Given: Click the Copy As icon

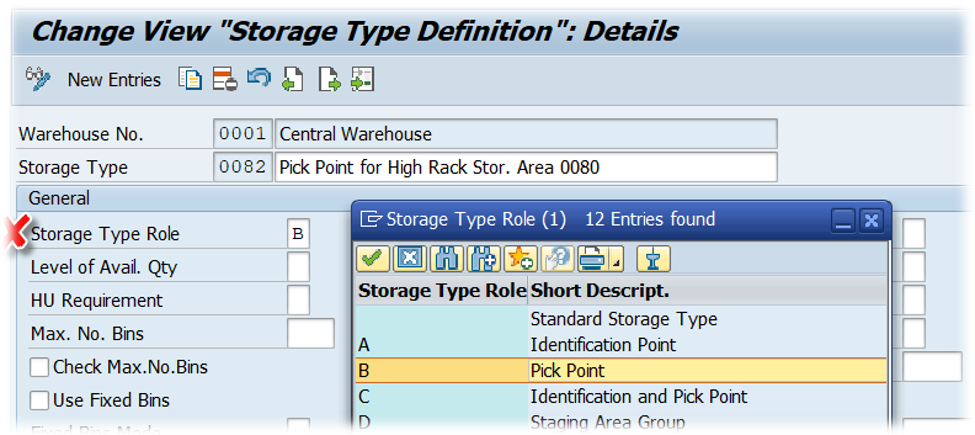Looking at the screenshot, I should point(190,80).
